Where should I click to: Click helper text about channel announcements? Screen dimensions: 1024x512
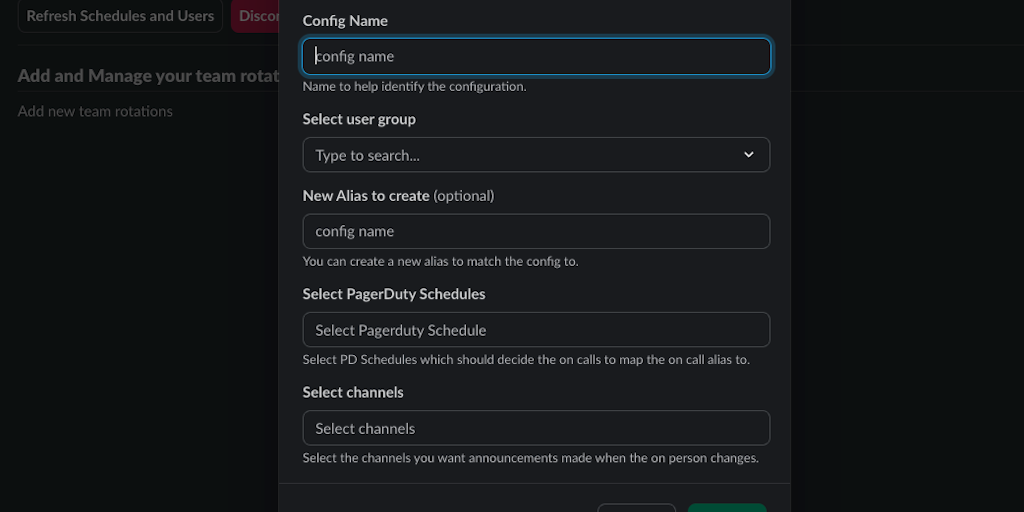530,458
